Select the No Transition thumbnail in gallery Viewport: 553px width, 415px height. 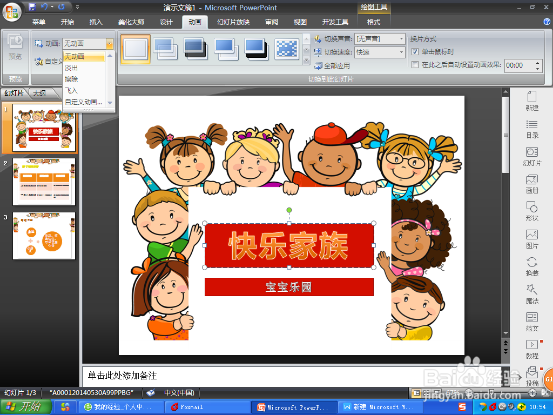click(x=135, y=49)
